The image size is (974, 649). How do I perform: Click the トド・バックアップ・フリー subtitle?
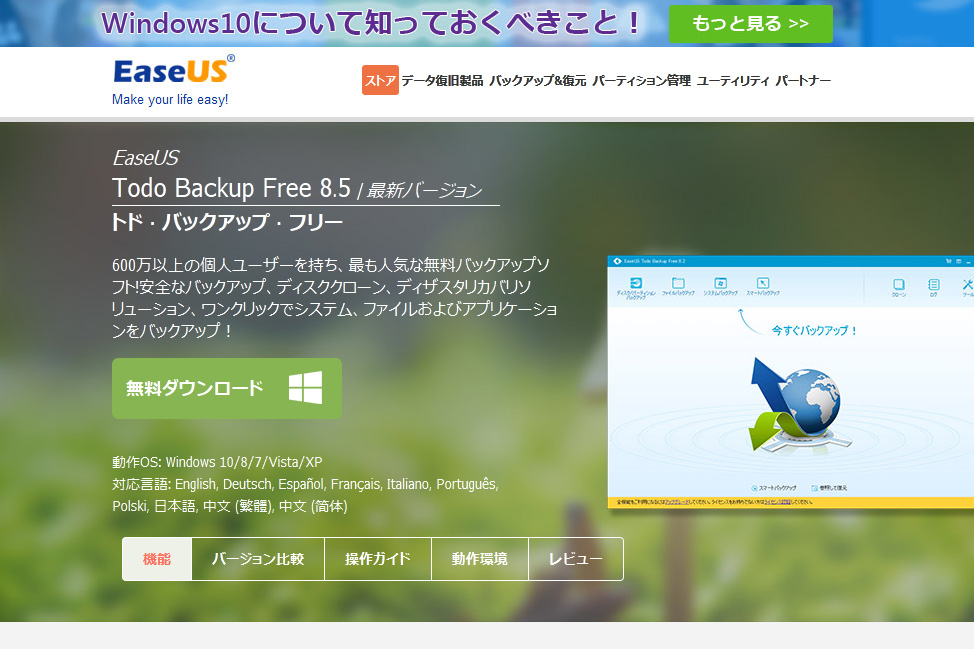coord(227,222)
